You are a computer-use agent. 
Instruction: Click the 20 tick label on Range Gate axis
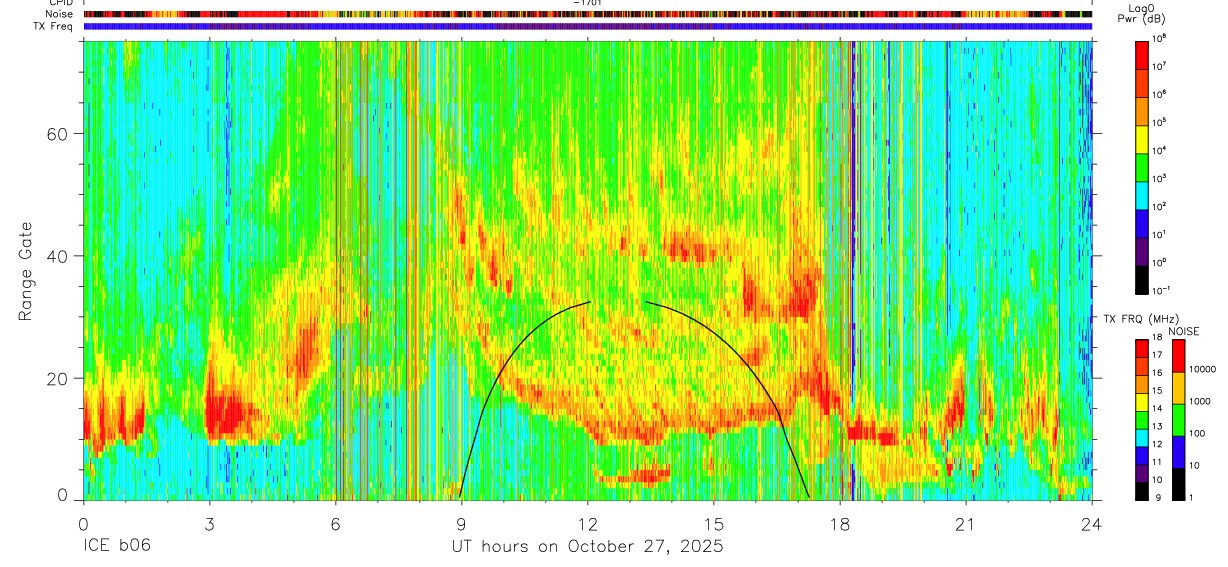[x=60, y=378]
